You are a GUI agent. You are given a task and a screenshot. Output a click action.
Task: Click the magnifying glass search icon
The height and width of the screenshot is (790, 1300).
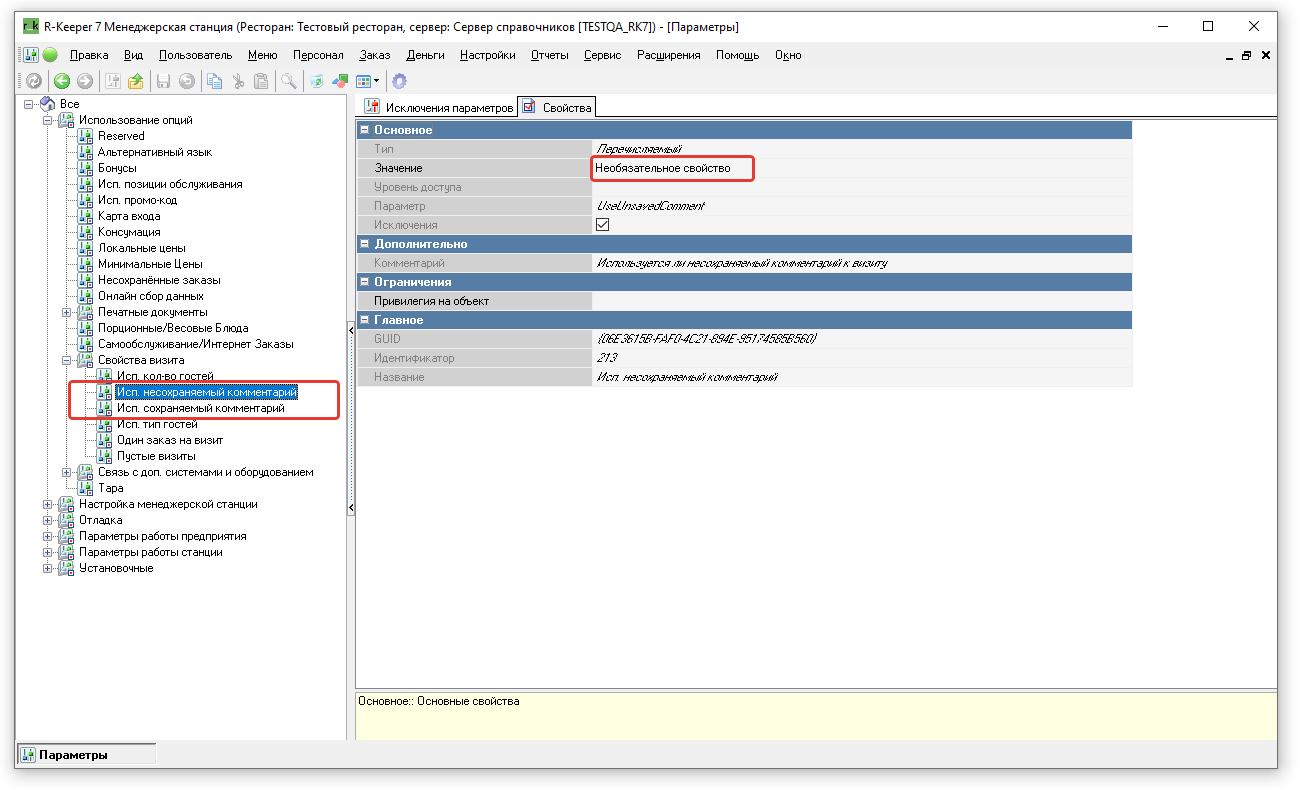(288, 82)
